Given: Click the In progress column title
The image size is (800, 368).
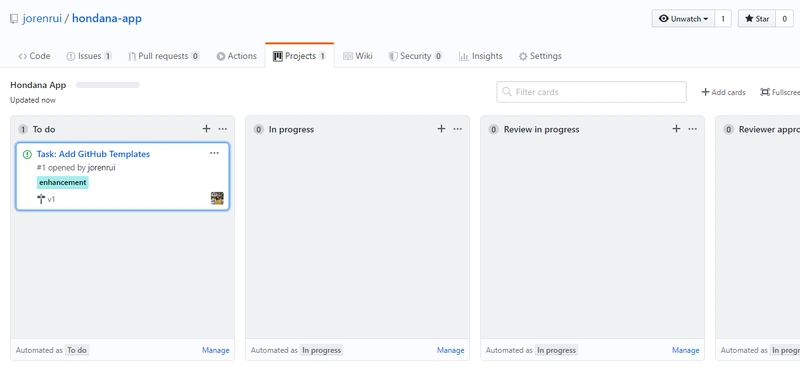Looking at the screenshot, I should coord(291,130).
